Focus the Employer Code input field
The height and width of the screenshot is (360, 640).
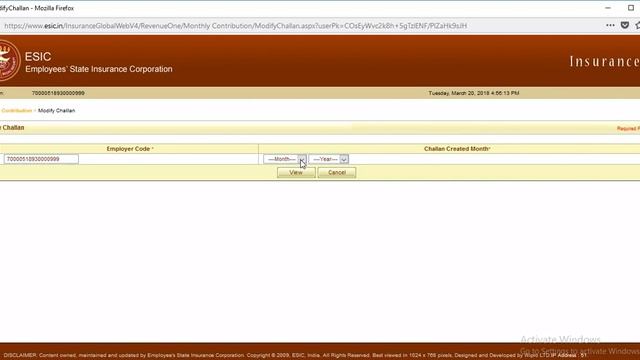(x=41, y=159)
